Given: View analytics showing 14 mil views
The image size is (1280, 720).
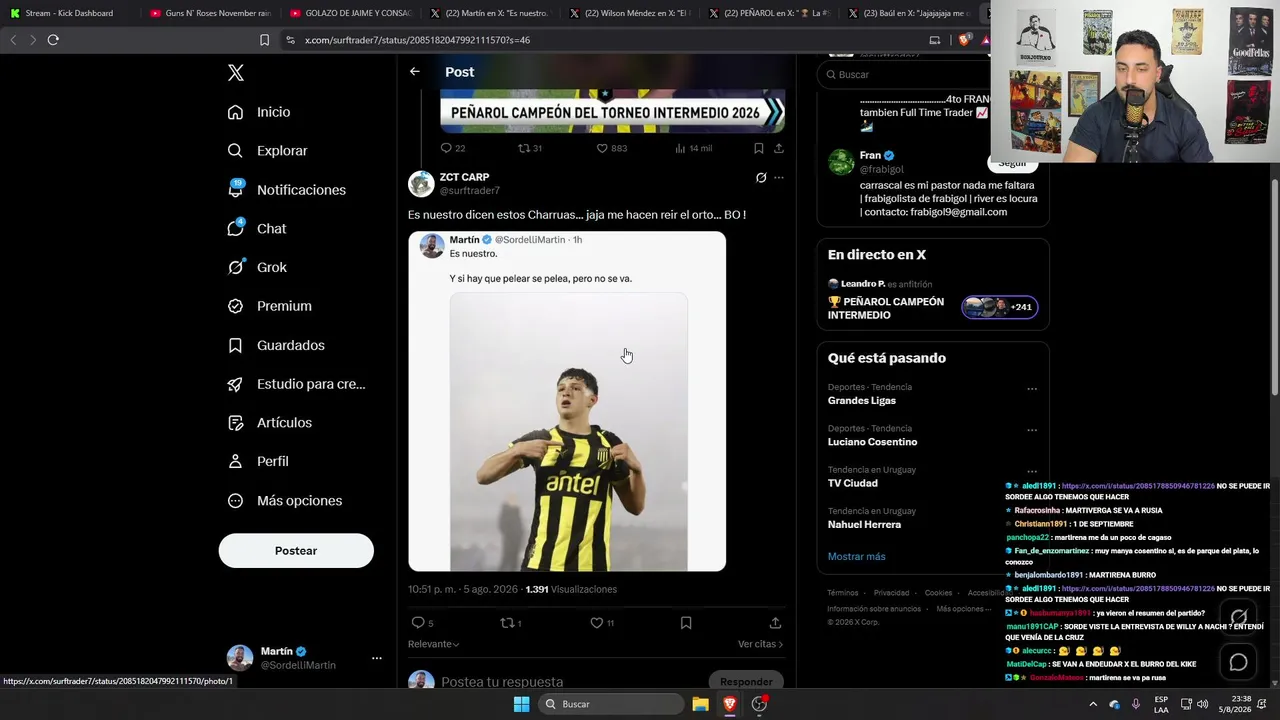Looking at the screenshot, I should (x=693, y=148).
